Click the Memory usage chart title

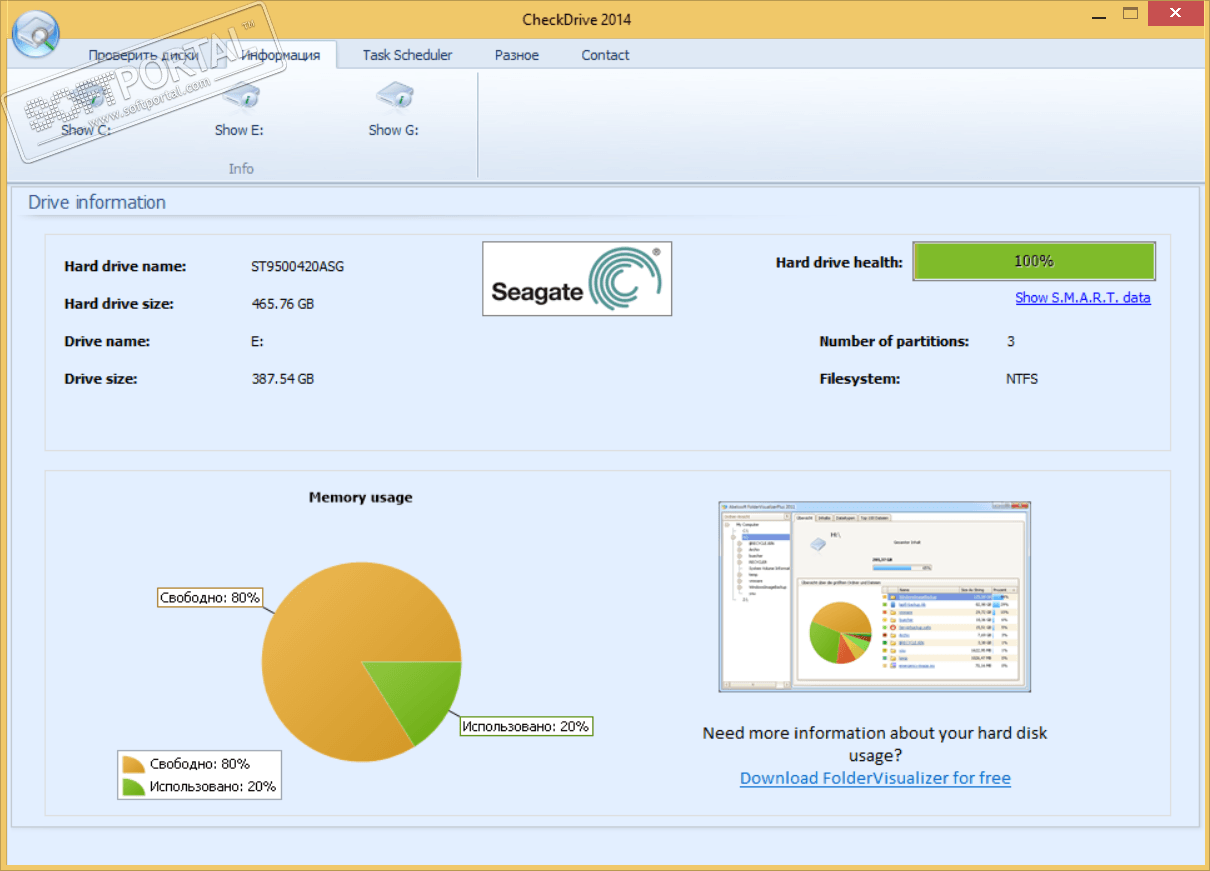[x=361, y=497]
